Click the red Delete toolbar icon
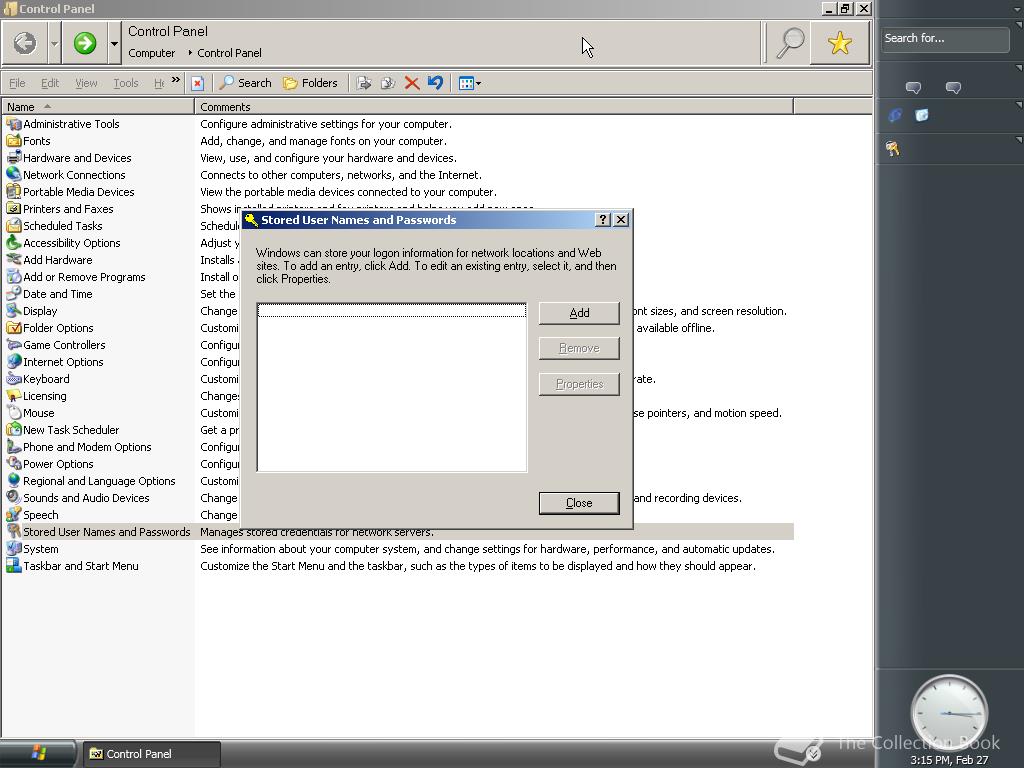Viewport: 1024px width, 768px height. click(411, 83)
